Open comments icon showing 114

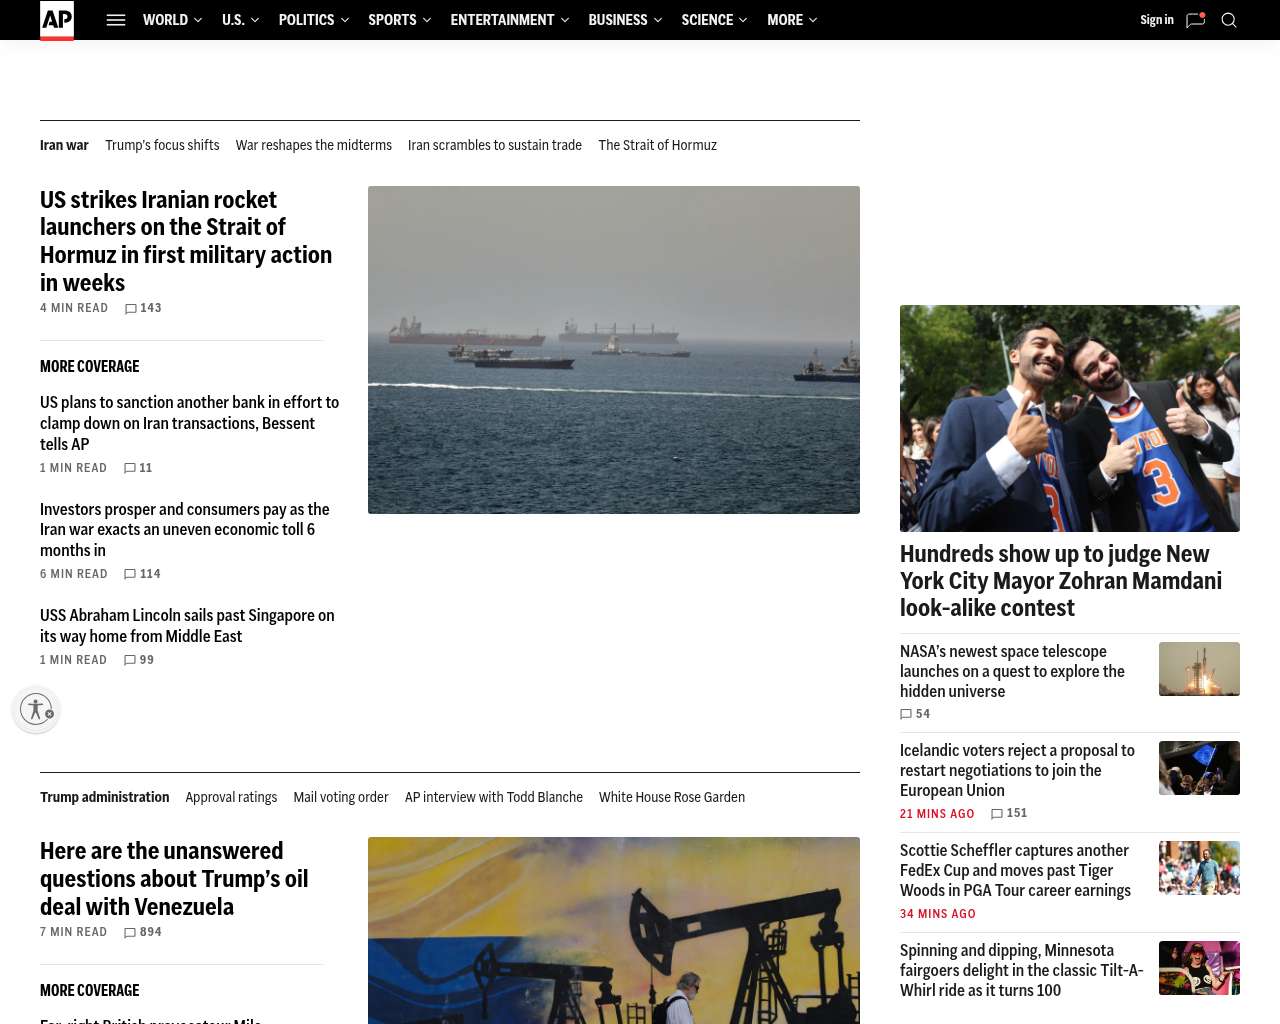(129, 574)
